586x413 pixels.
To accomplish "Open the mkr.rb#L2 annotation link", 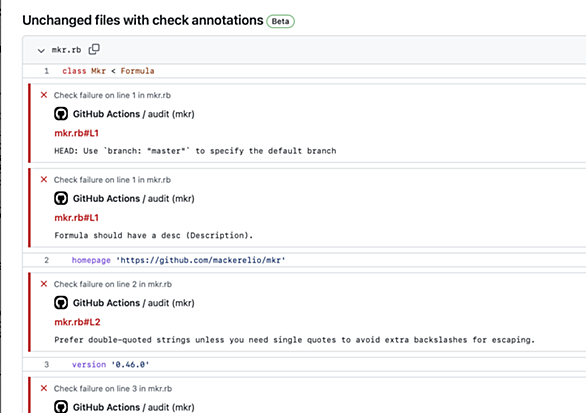I will [x=77, y=322].
